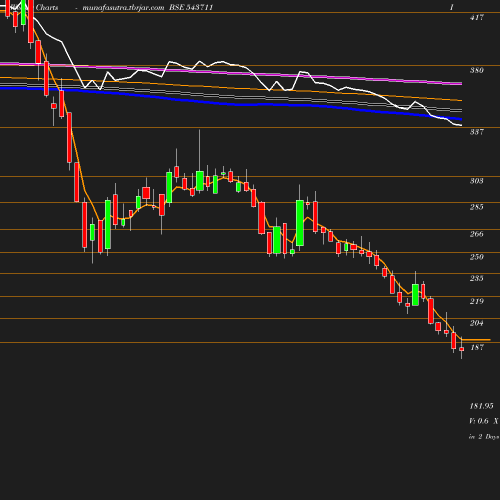Click the 204 price axis label

tap(477, 323)
